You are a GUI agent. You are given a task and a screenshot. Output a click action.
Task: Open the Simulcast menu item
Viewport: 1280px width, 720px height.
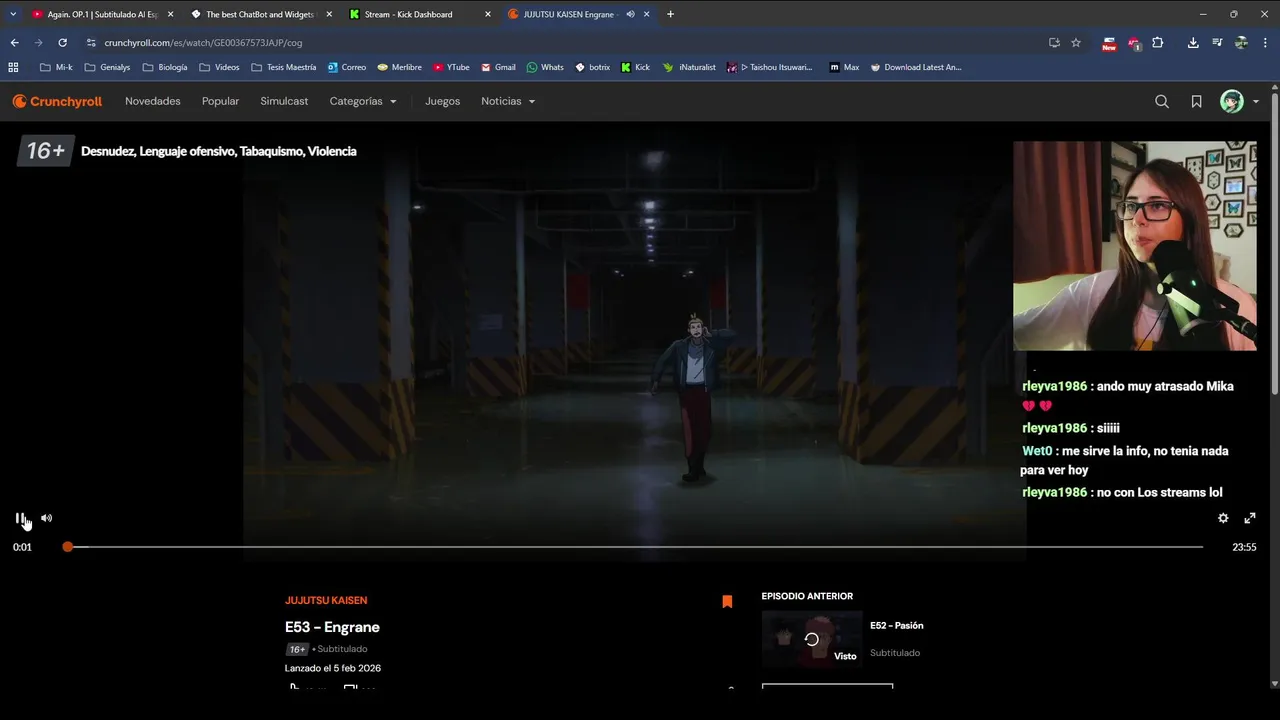point(284,101)
